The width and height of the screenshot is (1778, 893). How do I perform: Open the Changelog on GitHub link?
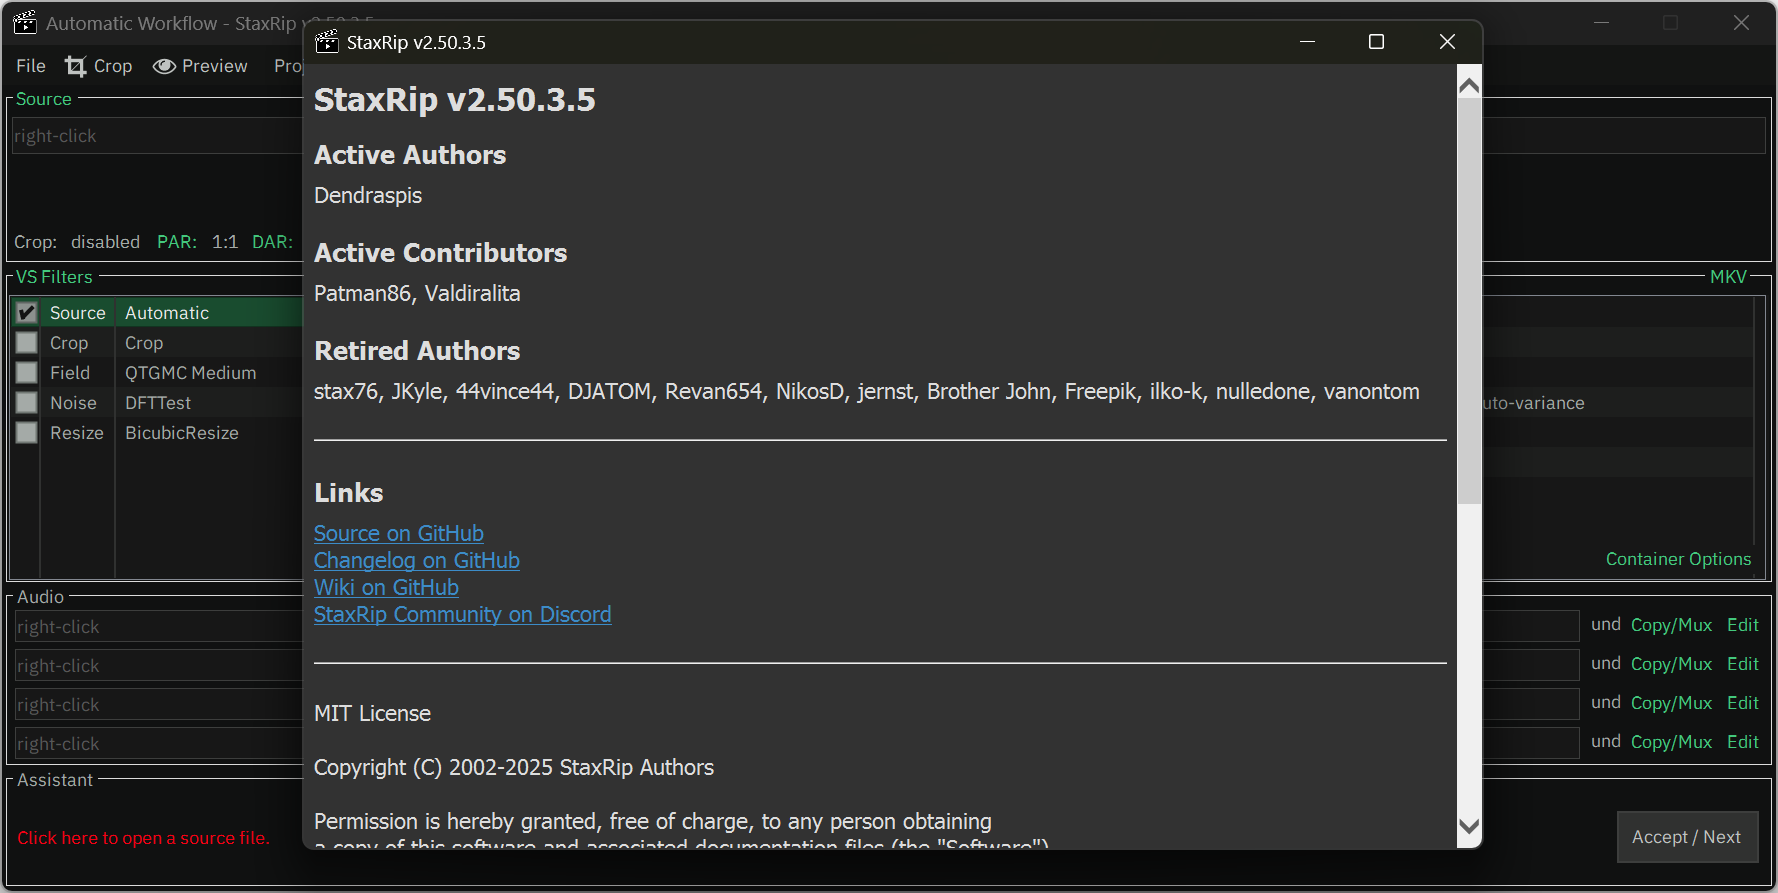tap(416, 561)
